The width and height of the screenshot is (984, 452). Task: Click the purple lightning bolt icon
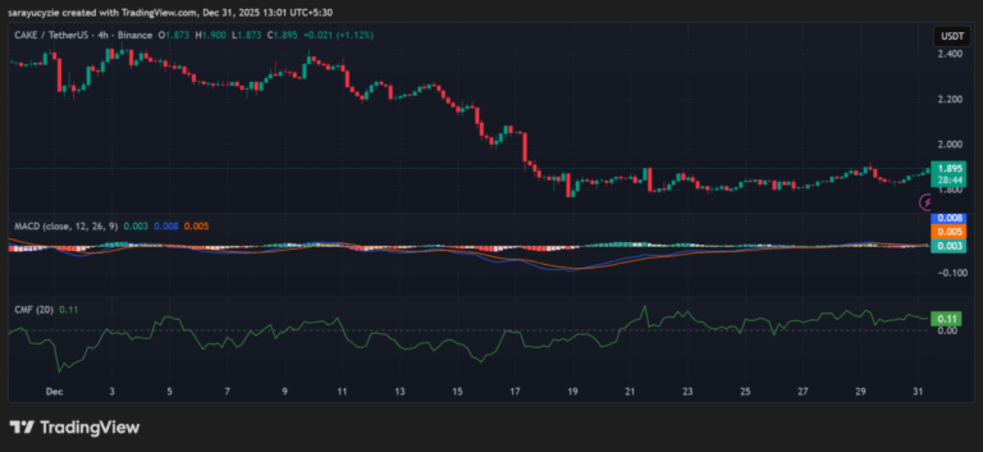[925, 202]
